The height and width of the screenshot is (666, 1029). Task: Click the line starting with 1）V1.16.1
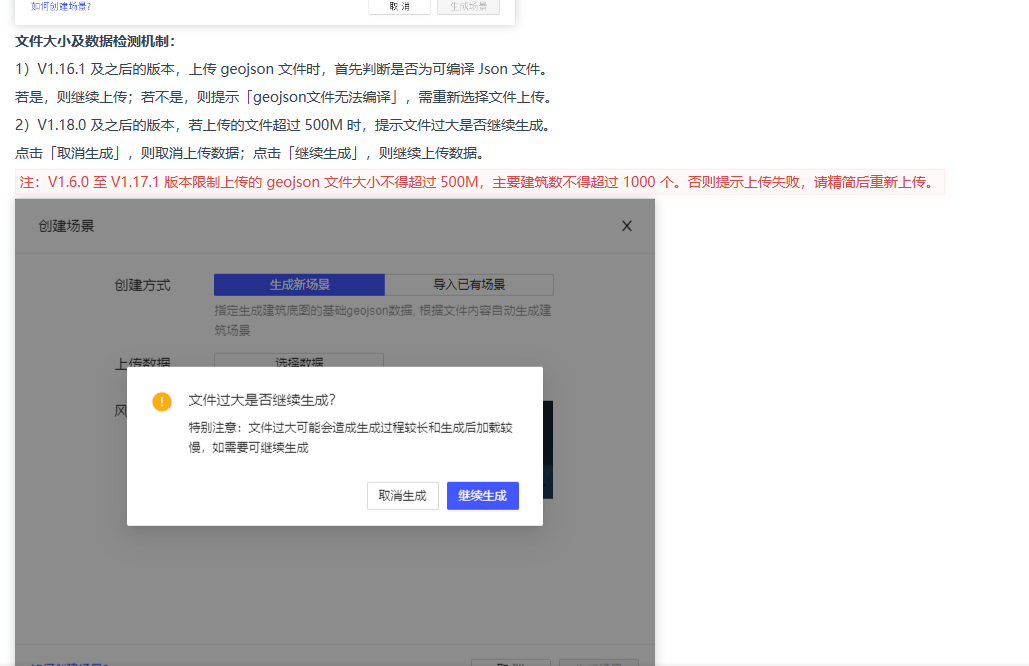coord(282,69)
